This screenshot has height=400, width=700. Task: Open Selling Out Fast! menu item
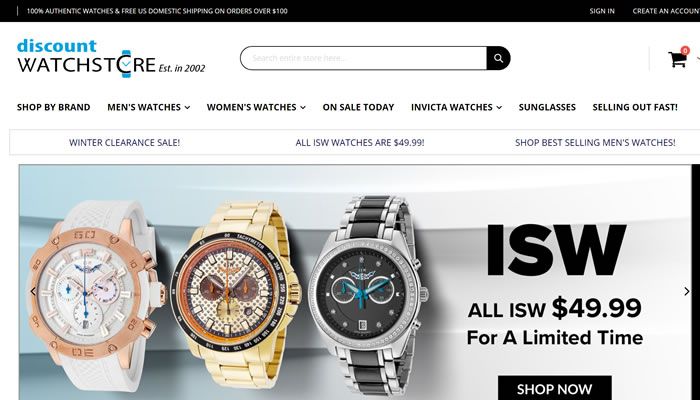click(x=635, y=107)
